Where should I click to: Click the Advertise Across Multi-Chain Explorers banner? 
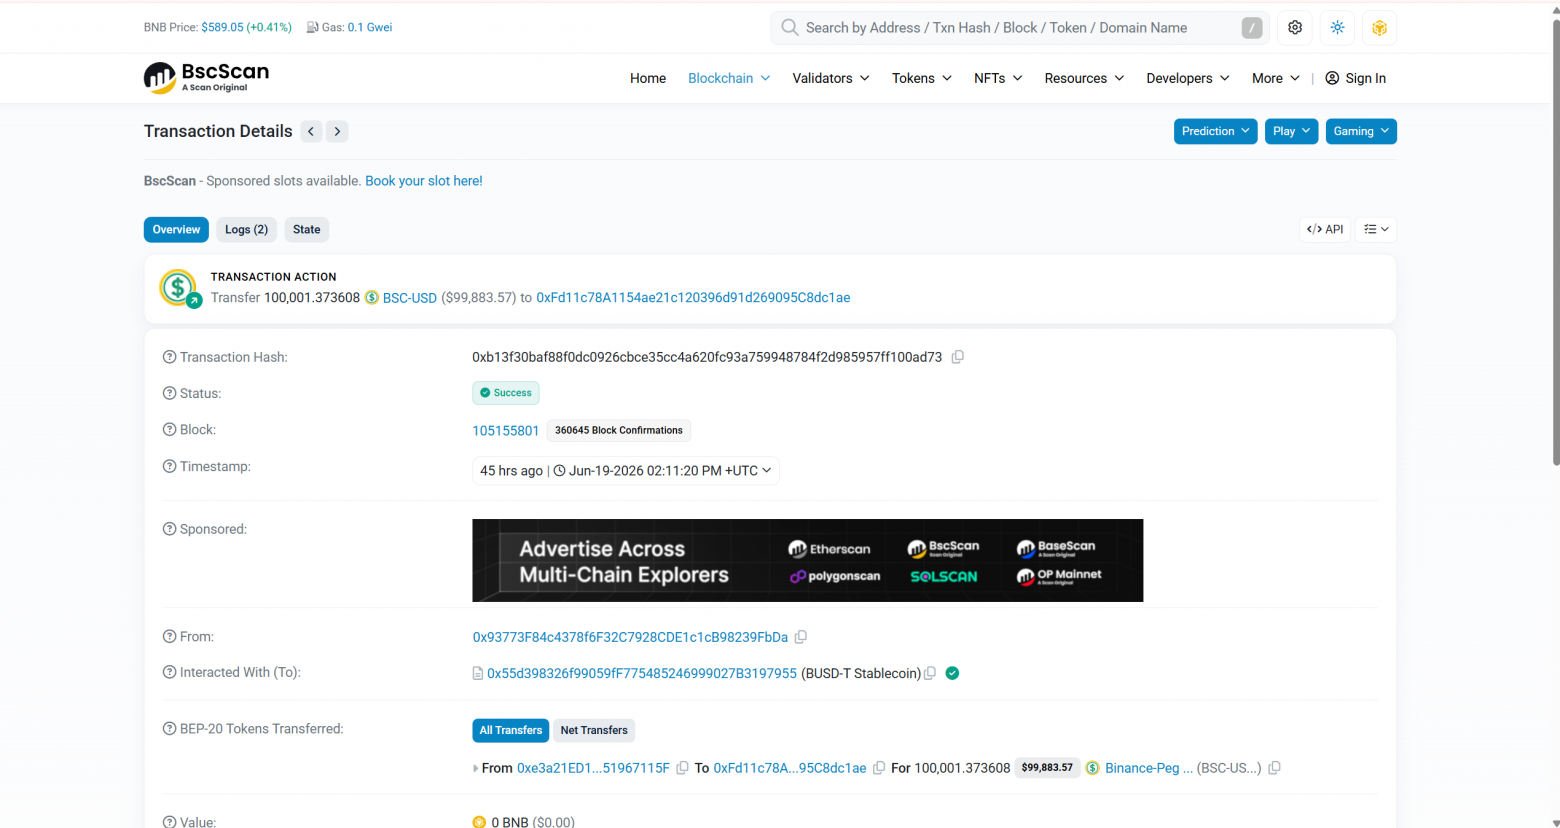(808, 560)
